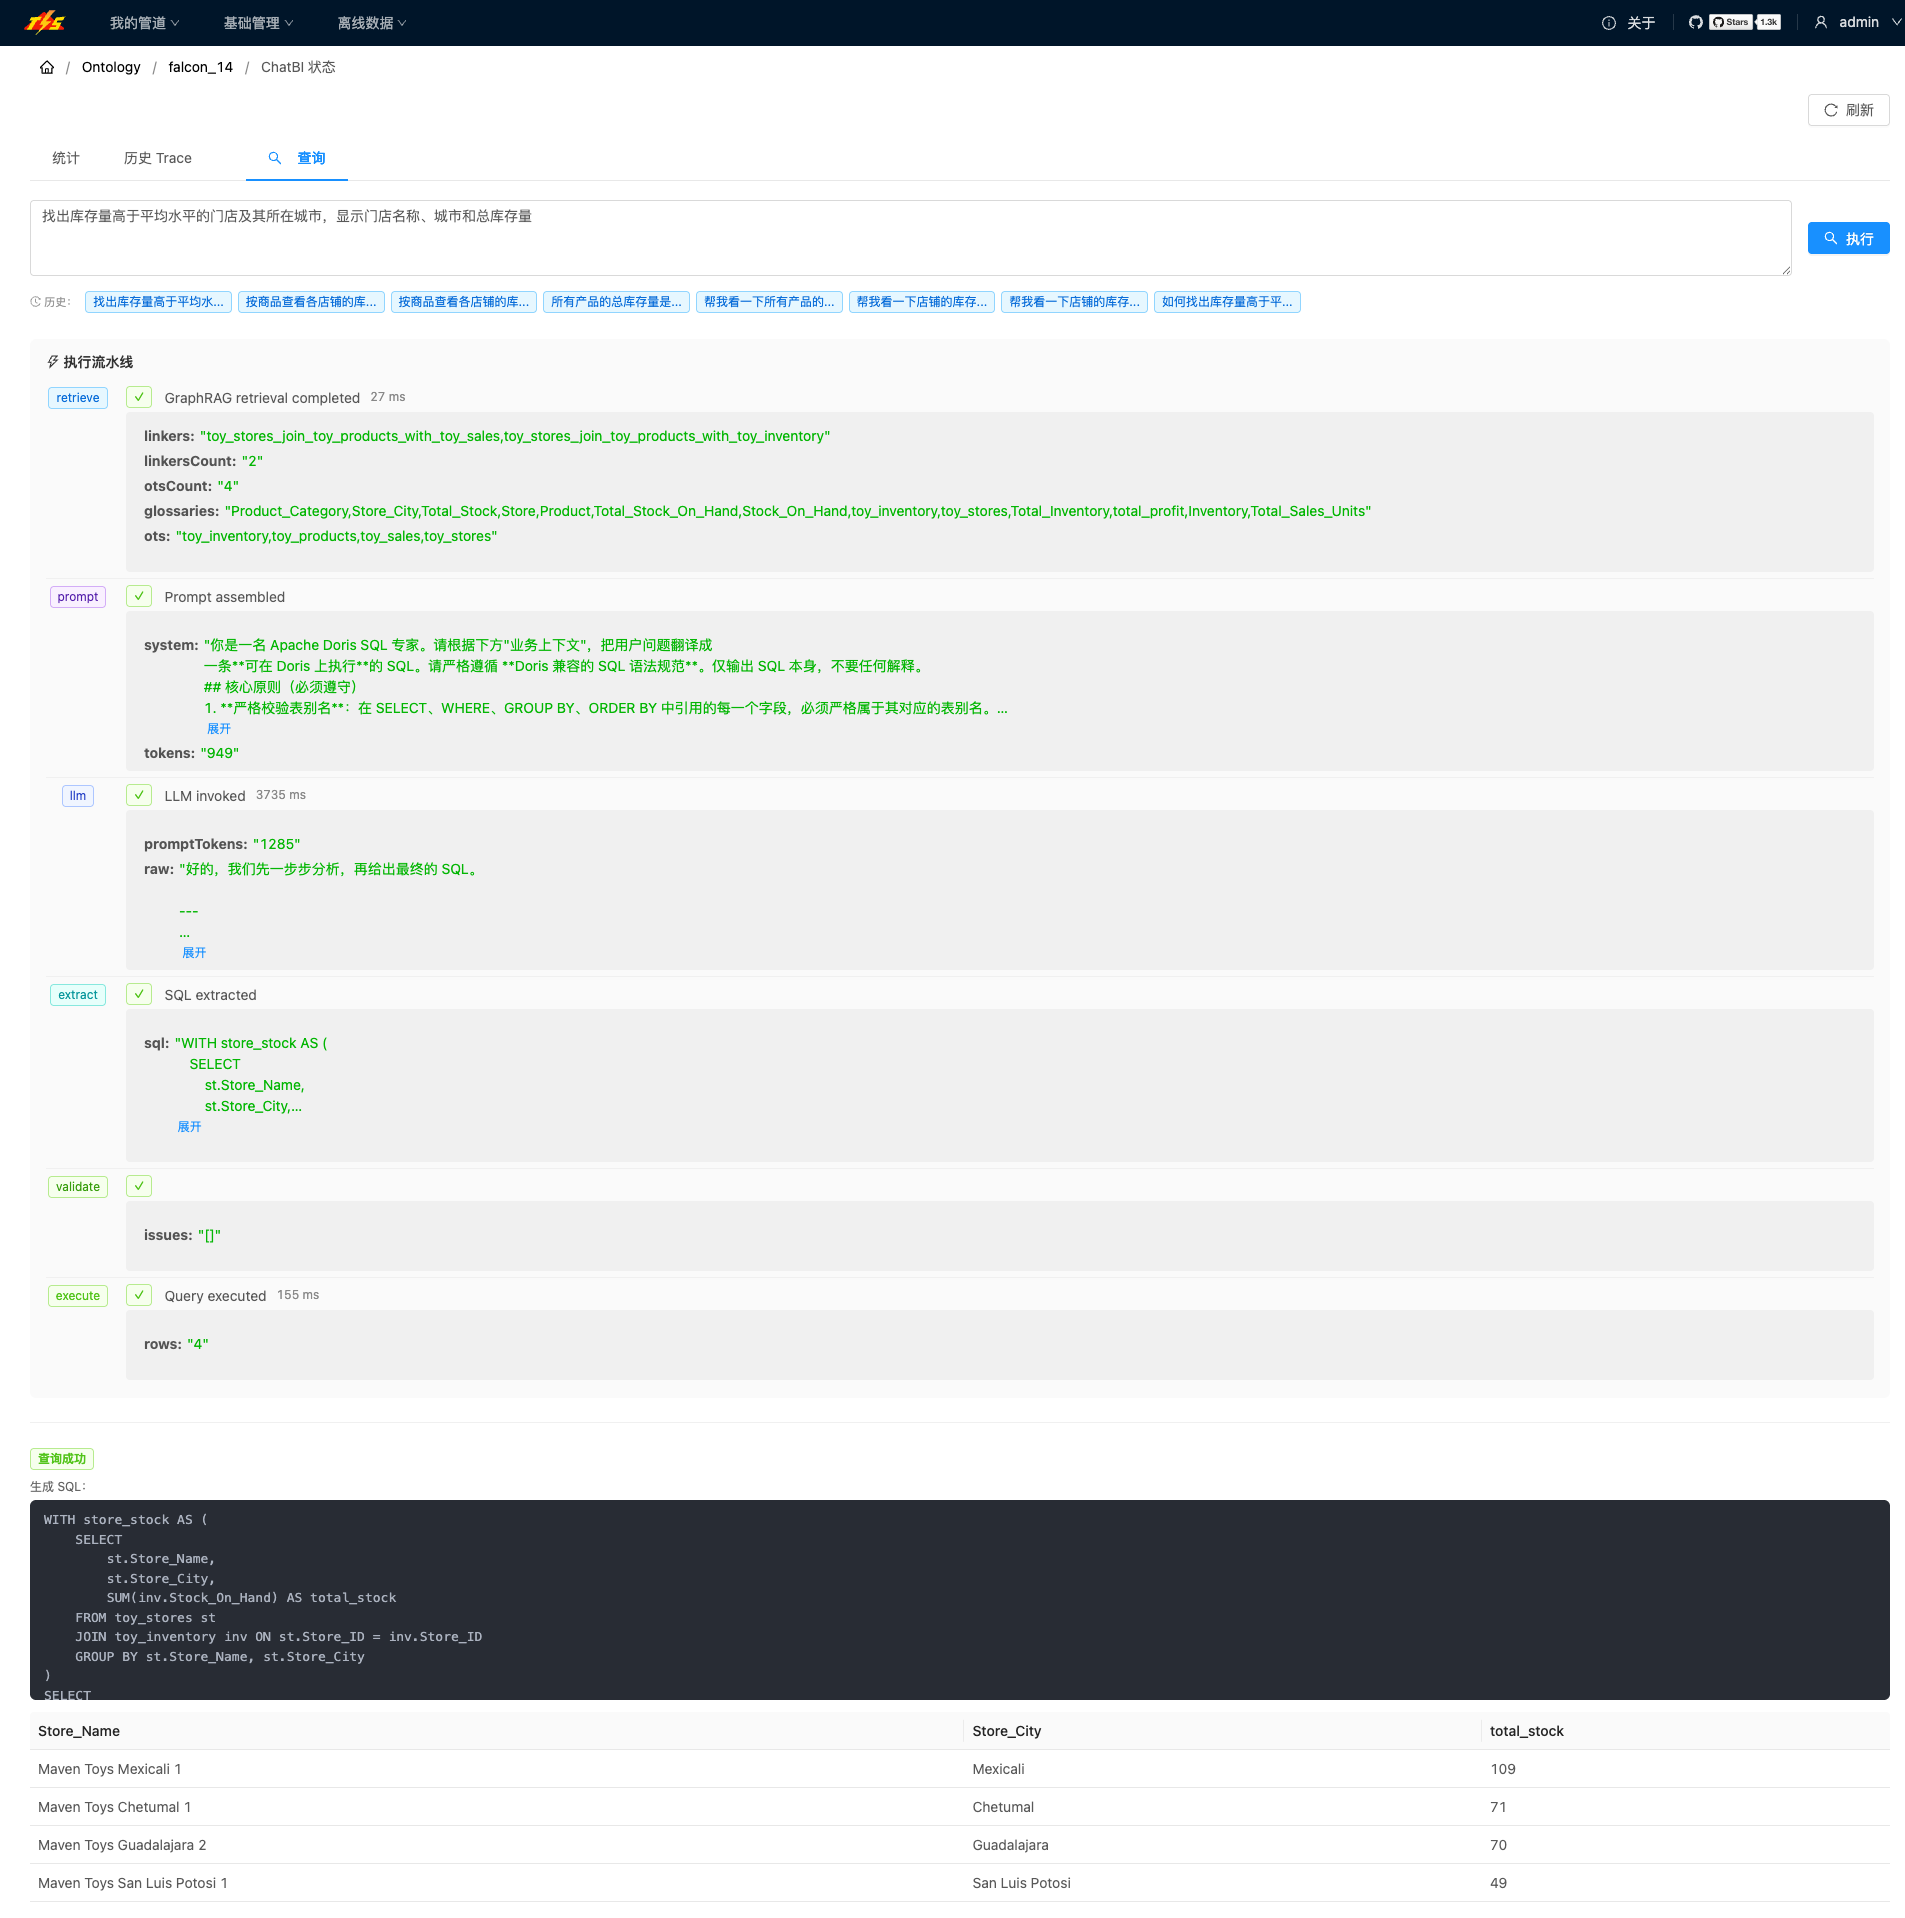Click the history clock icon
This screenshot has height=1918, width=1905.
pyautogui.click(x=35, y=302)
